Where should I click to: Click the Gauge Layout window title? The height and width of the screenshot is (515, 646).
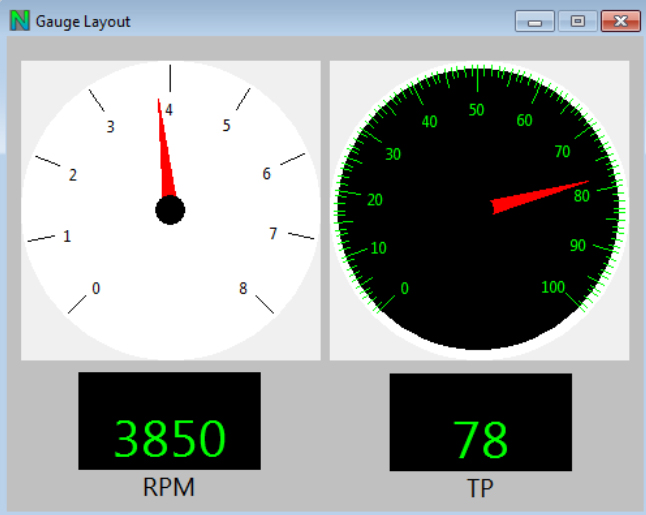pos(83,21)
